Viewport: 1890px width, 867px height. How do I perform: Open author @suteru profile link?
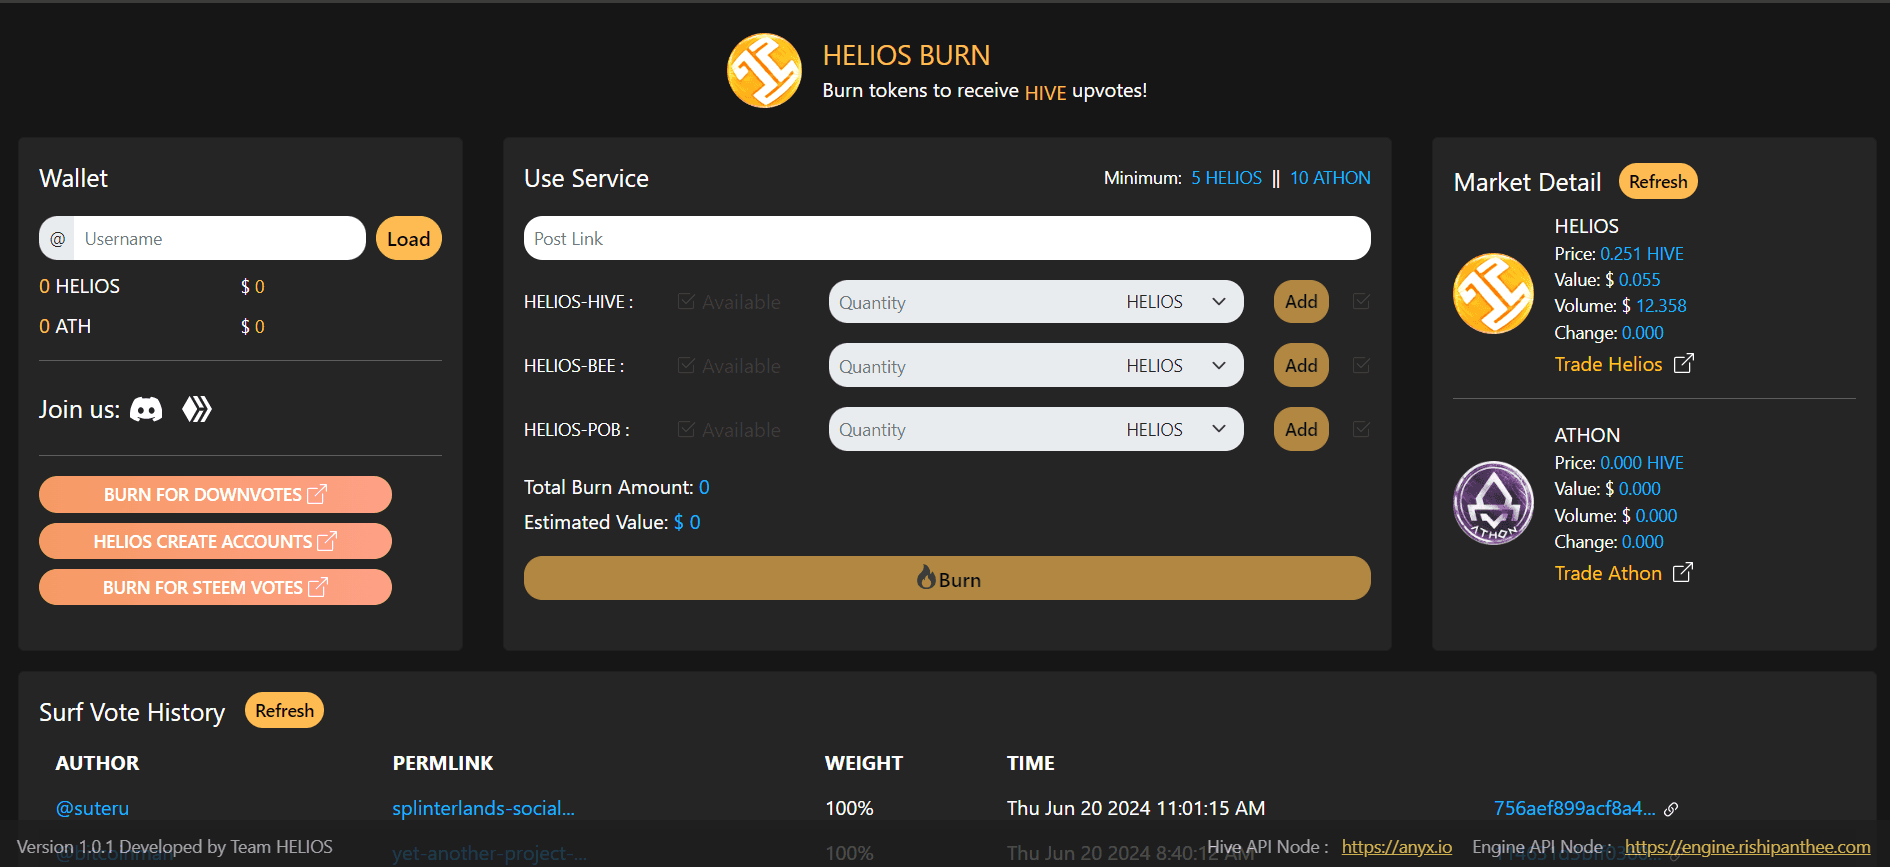click(92, 808)
